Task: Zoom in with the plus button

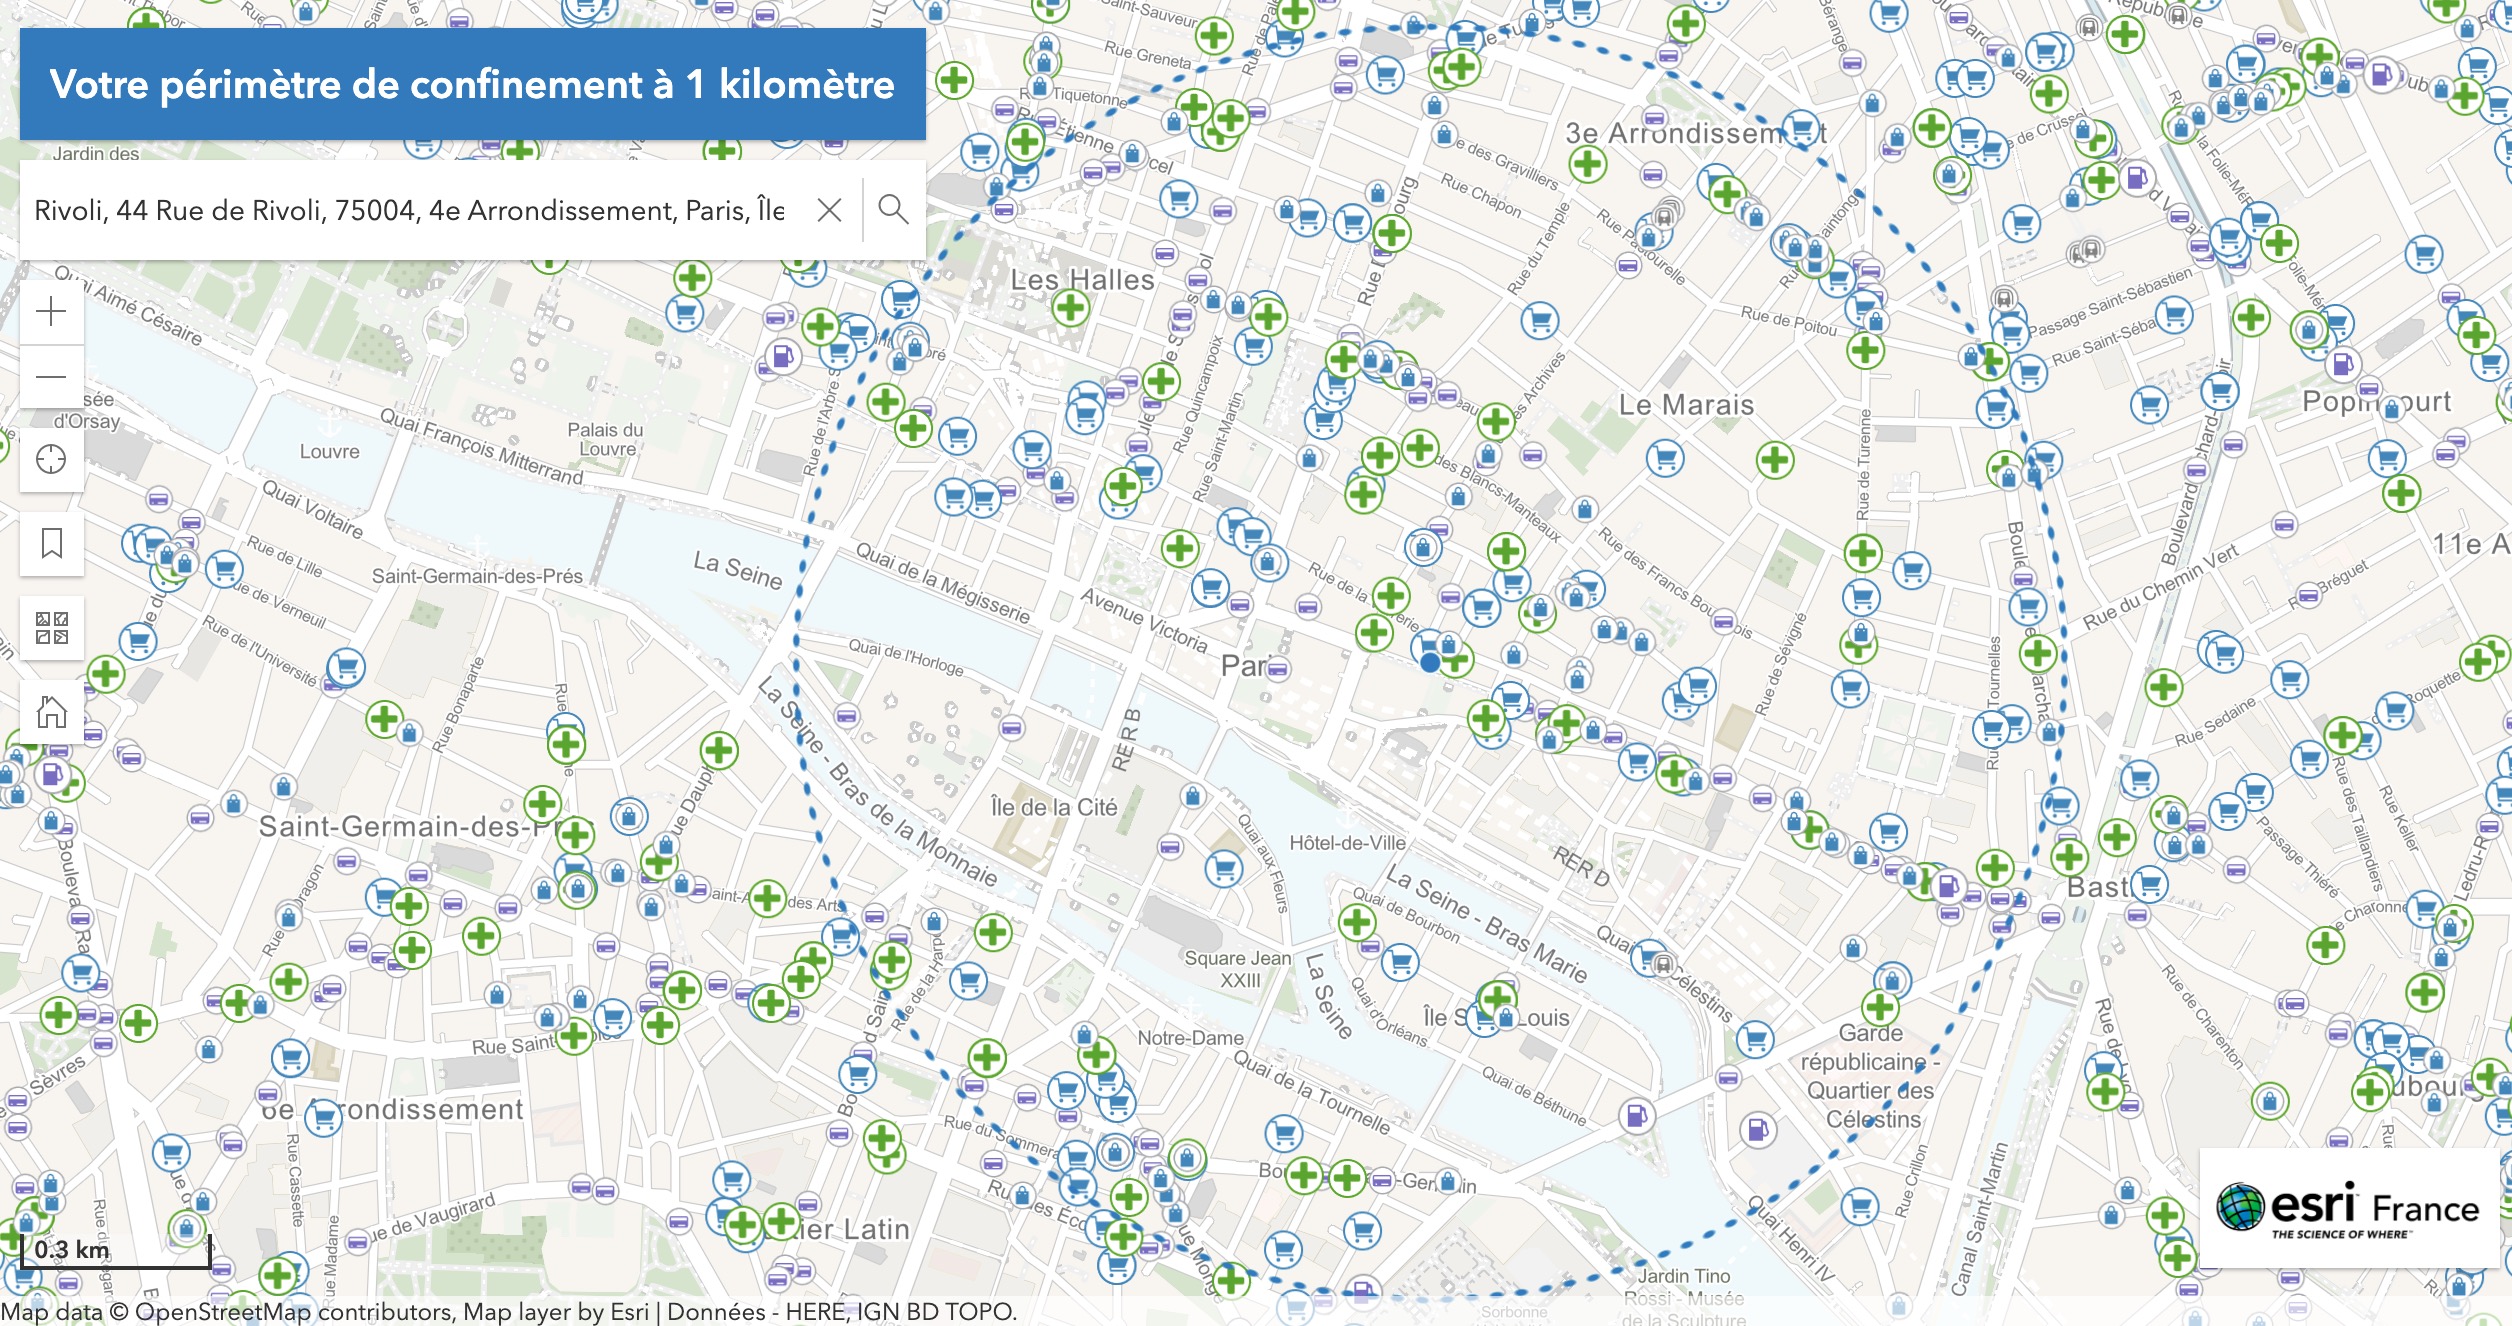Action: click(x=51, y=312)
